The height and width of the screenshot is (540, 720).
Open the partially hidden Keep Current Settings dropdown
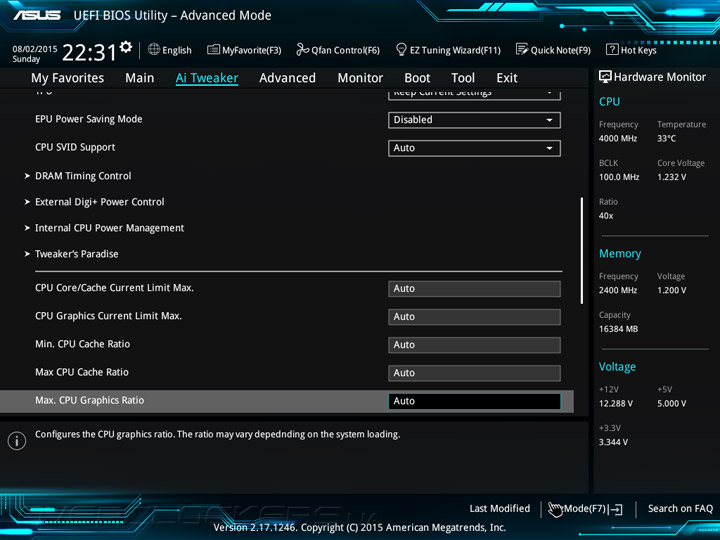point(474,94)
